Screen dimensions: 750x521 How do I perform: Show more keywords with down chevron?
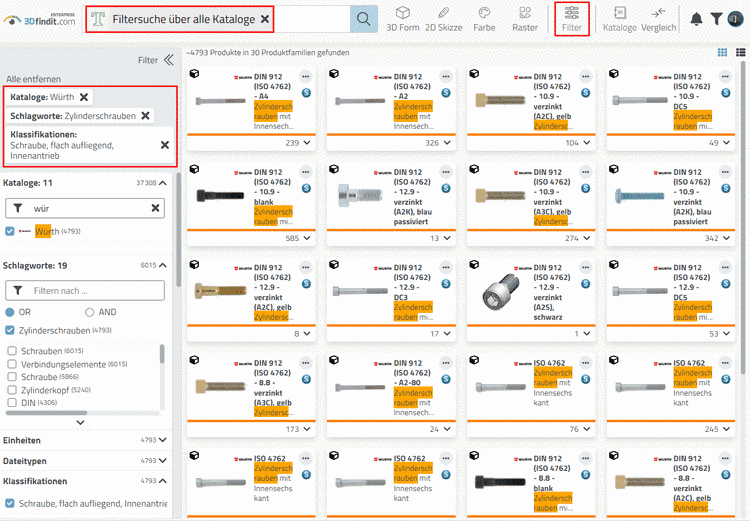[80, 422]
